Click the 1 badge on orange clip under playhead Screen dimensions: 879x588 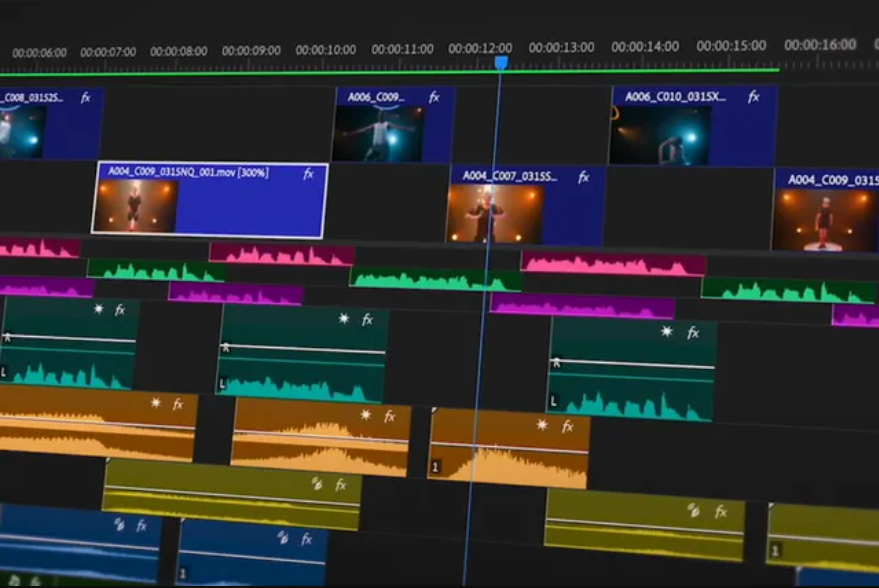435,466
